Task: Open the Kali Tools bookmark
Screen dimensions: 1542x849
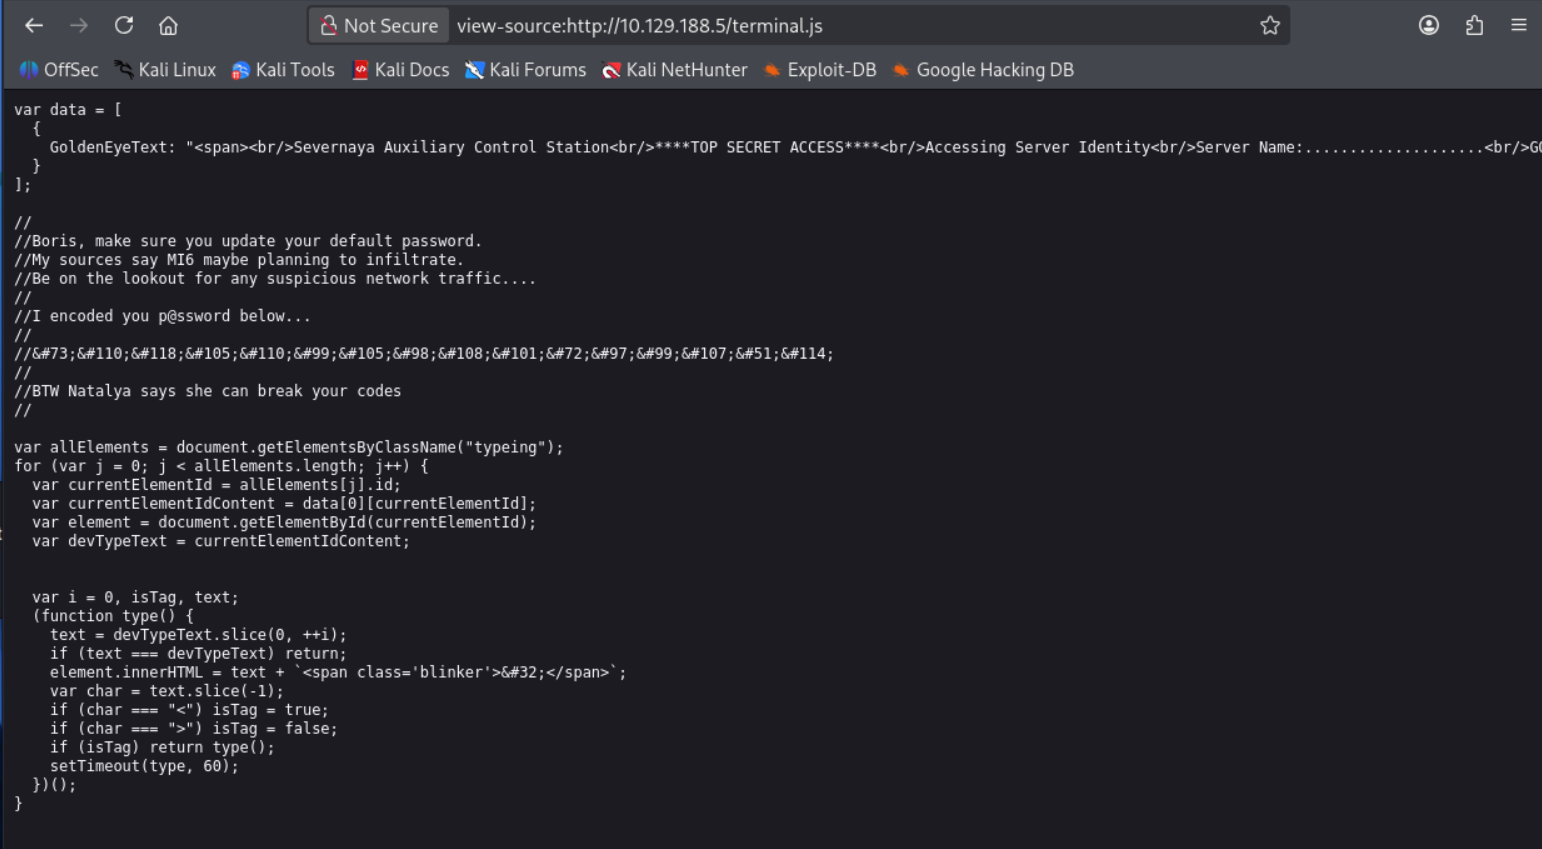Action: [283, 70]
